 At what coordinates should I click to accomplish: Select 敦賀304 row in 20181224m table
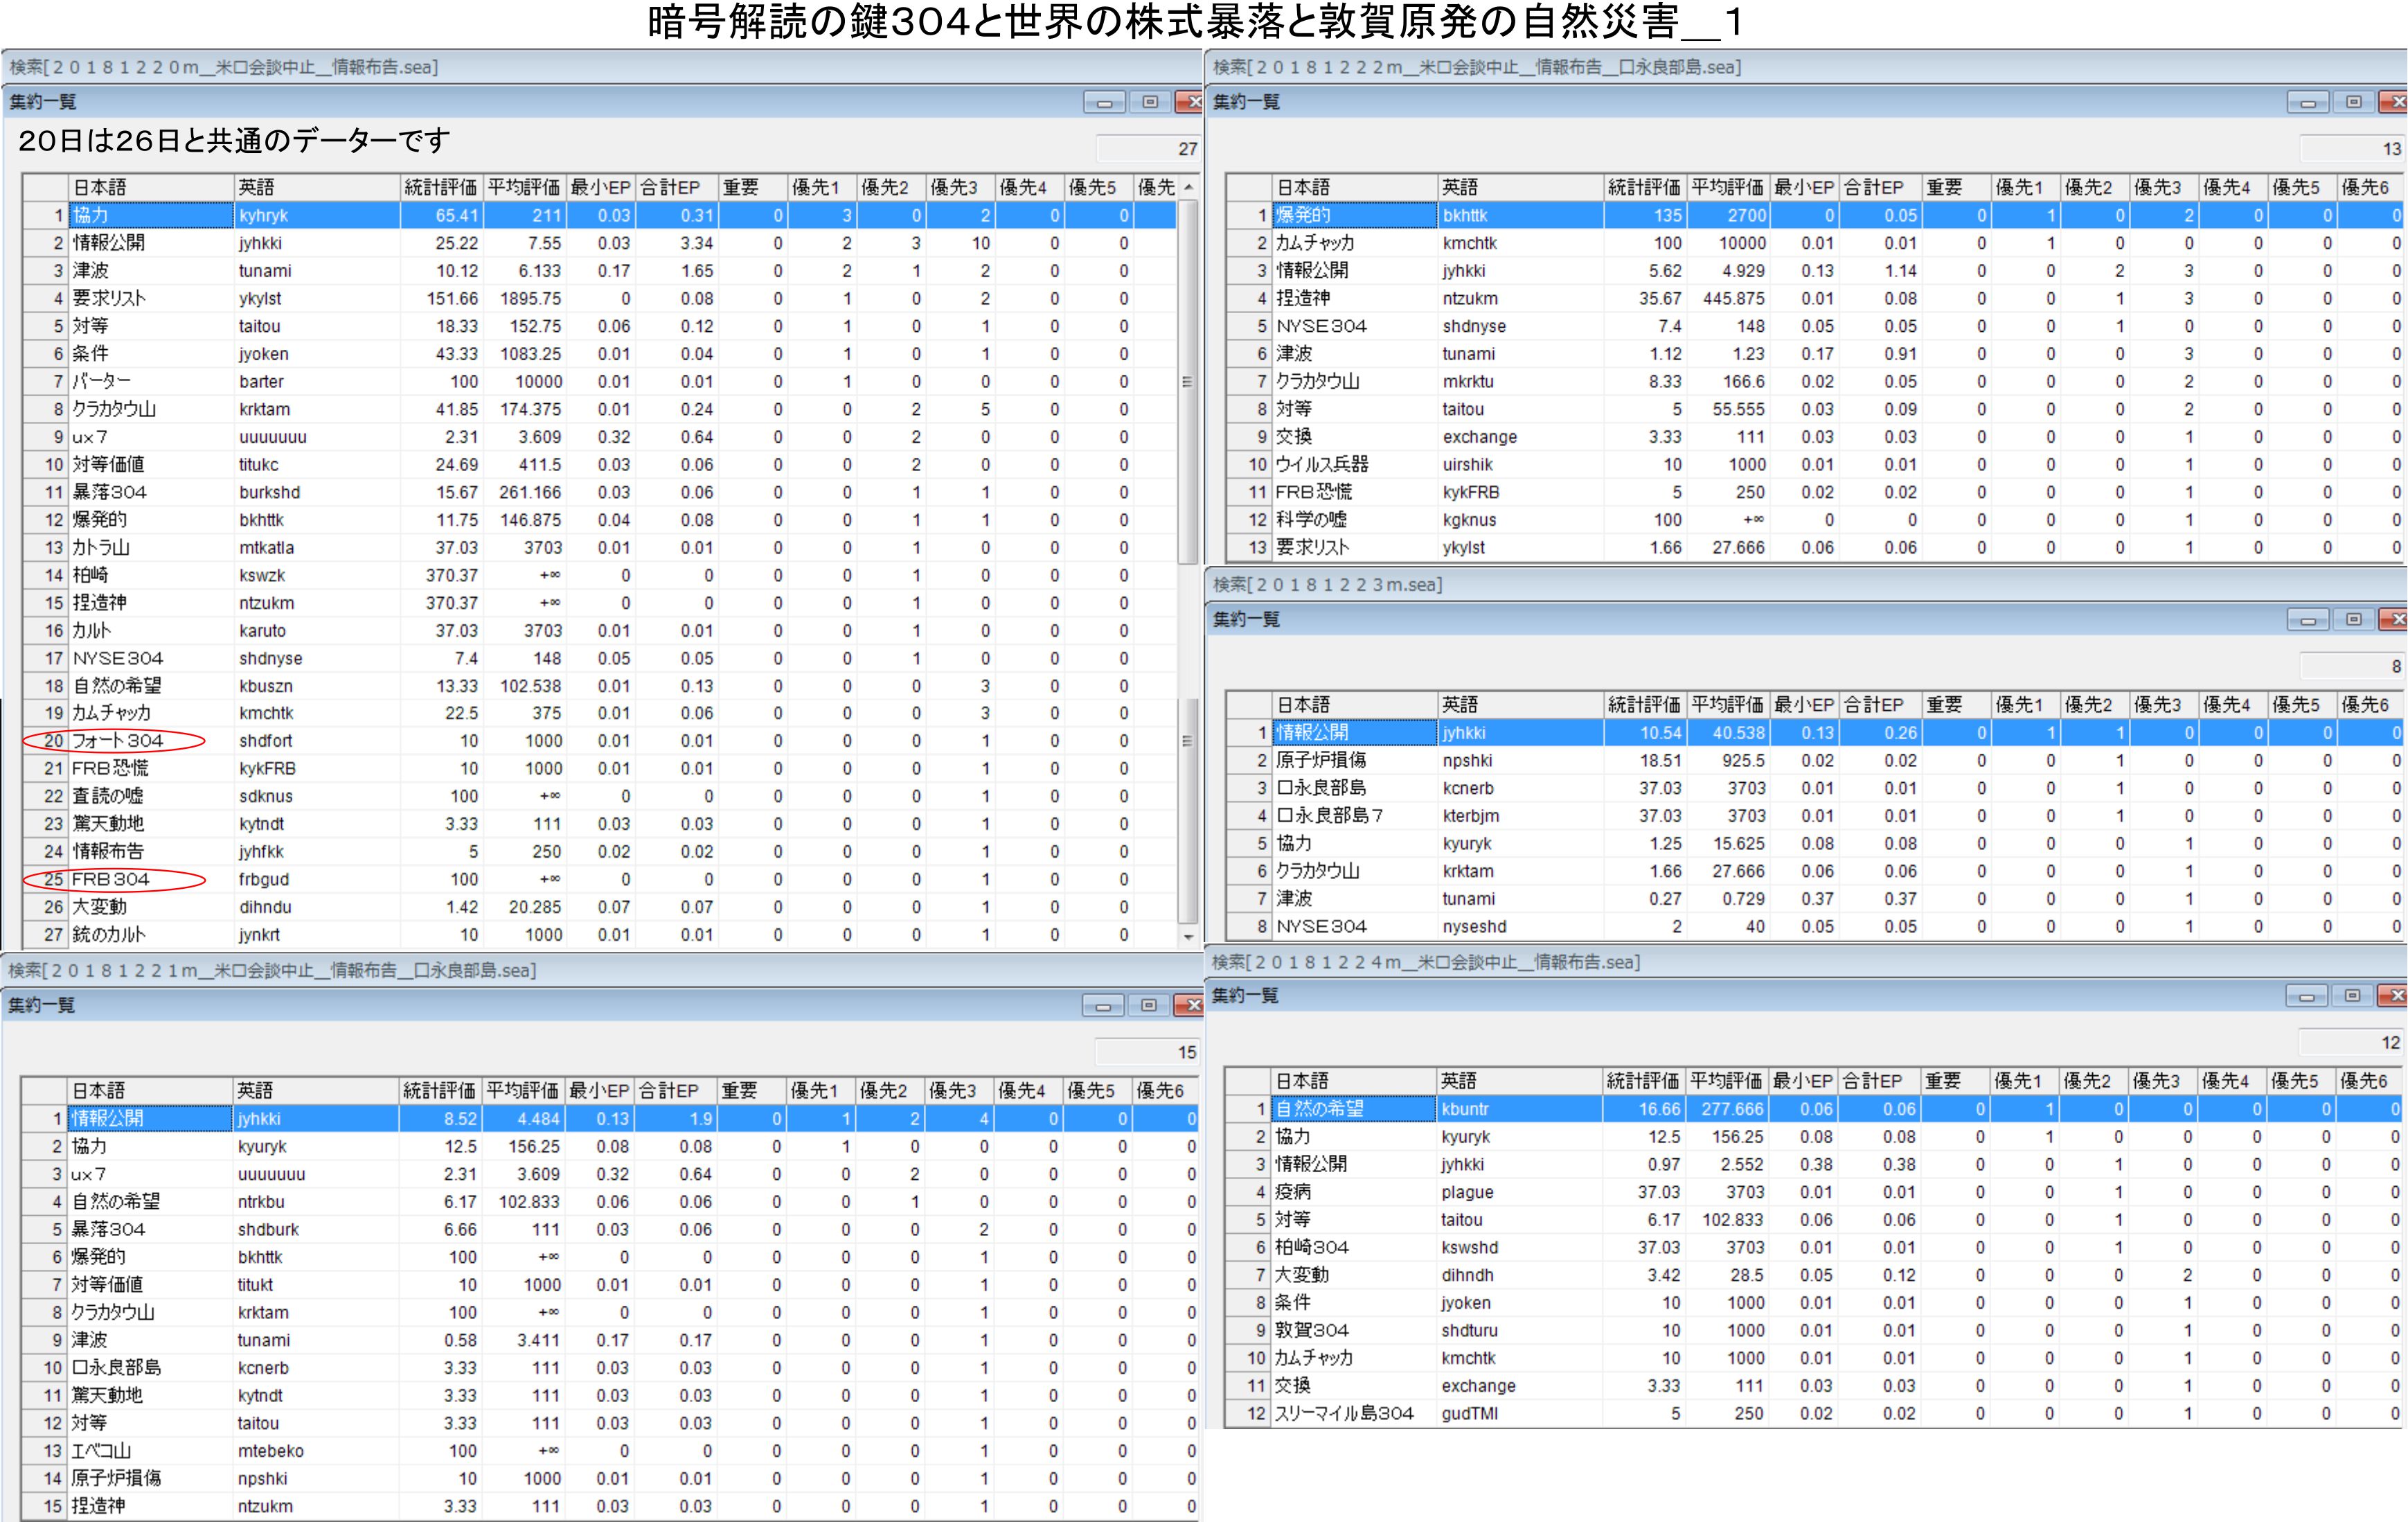(1312, 1330)
